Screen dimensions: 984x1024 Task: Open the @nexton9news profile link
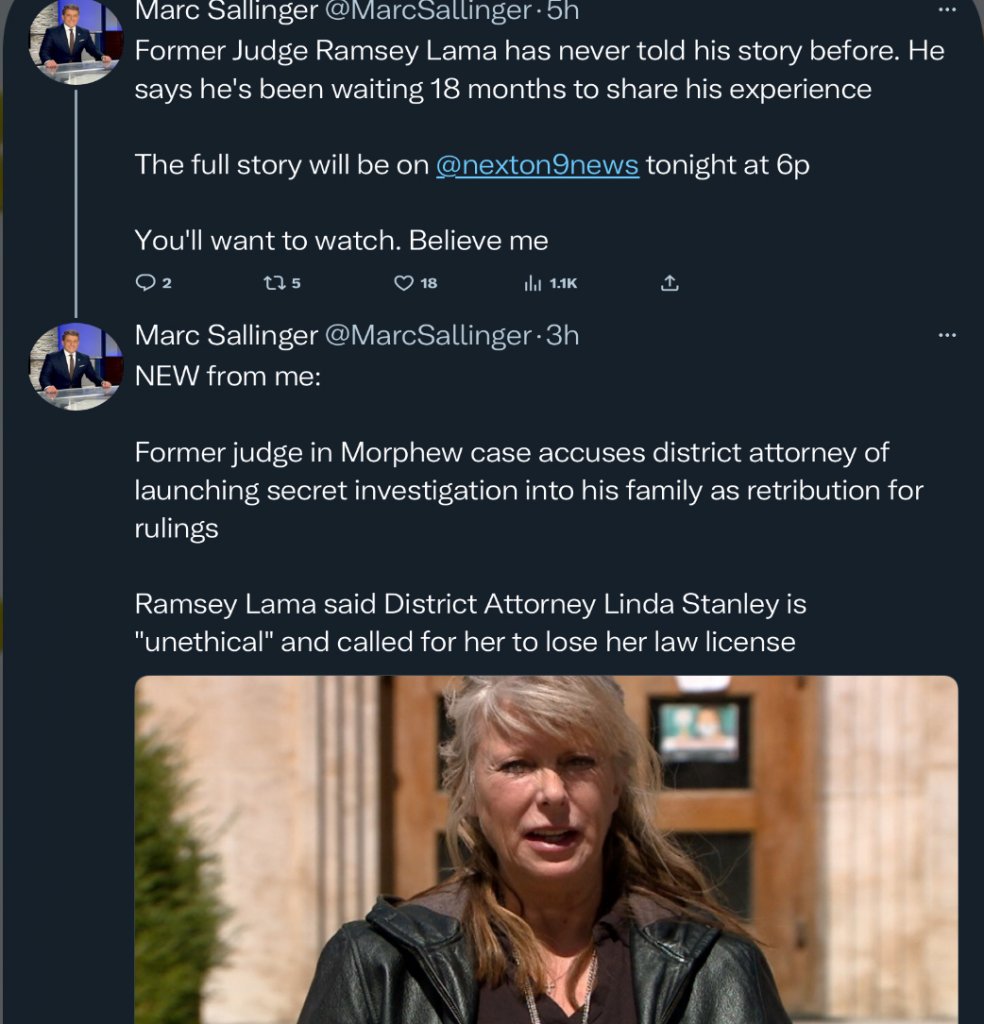(537, 165)
